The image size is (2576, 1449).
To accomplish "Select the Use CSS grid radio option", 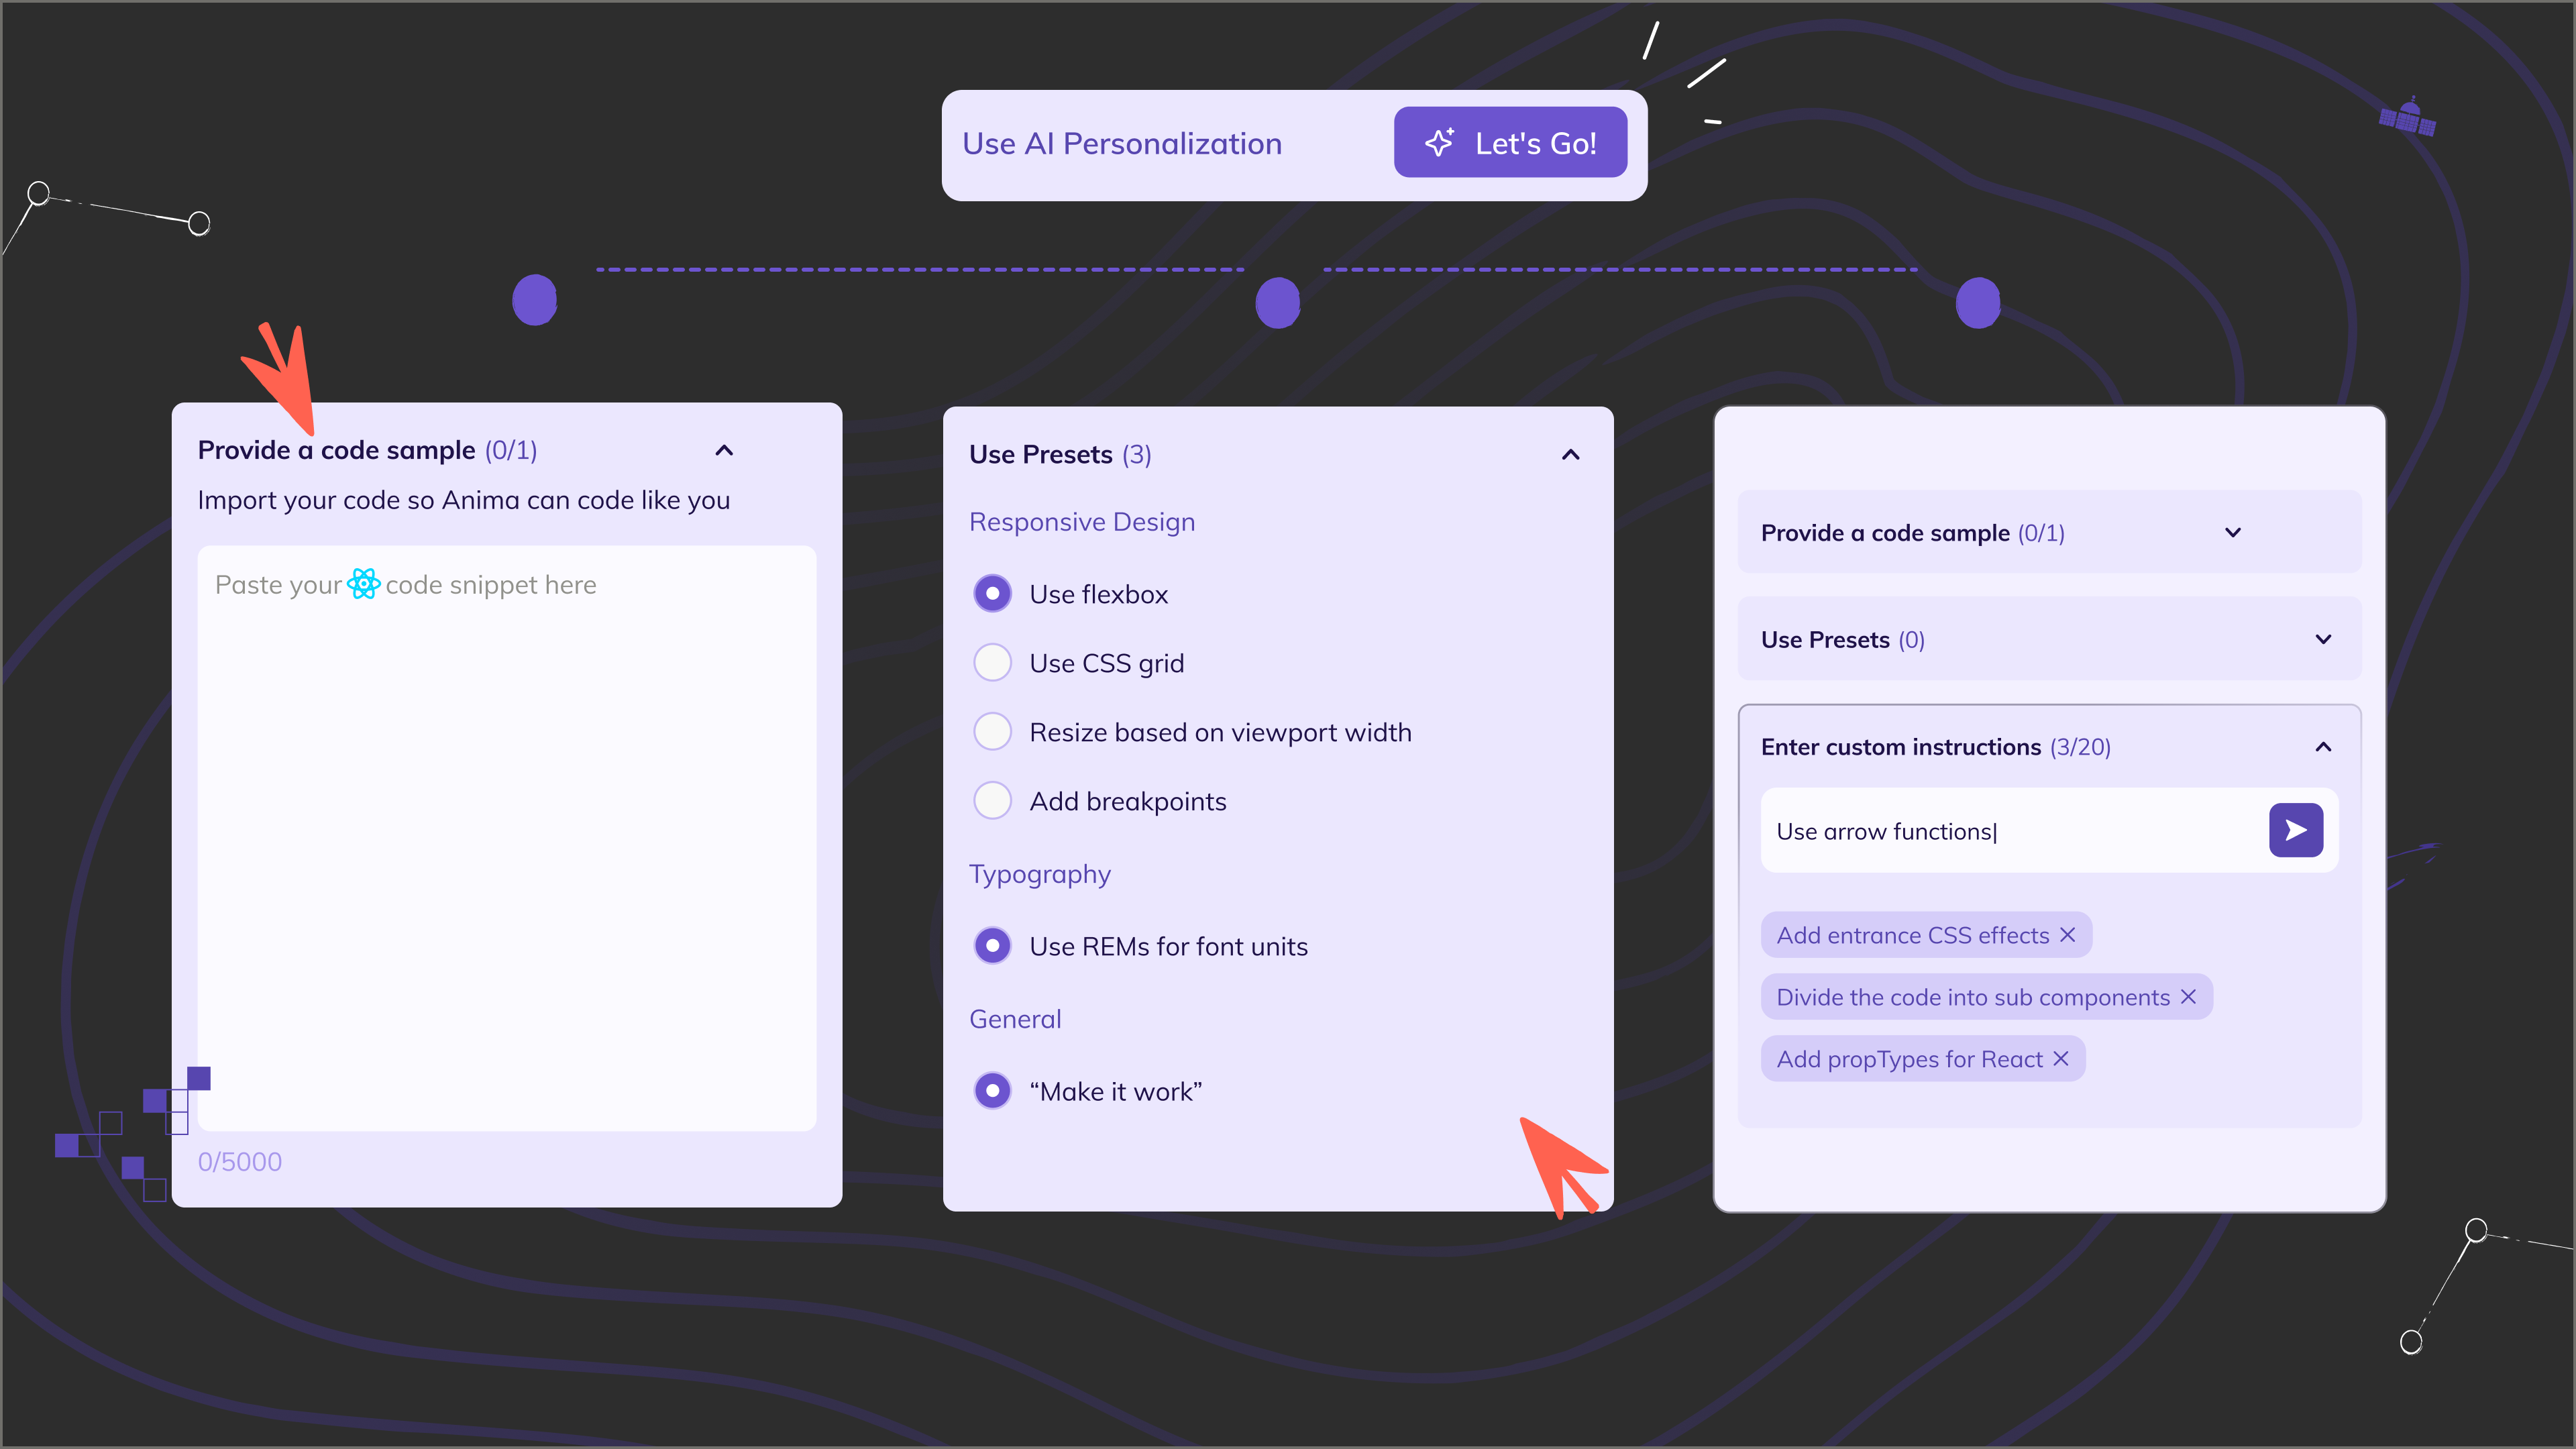I will click(x=993, y=663).
